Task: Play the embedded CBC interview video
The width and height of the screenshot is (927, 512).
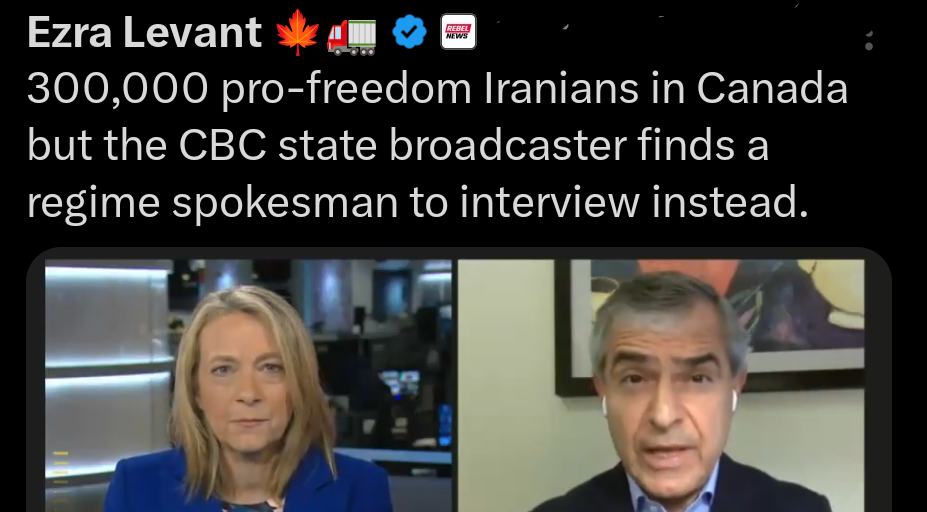Action: point(455,385)
